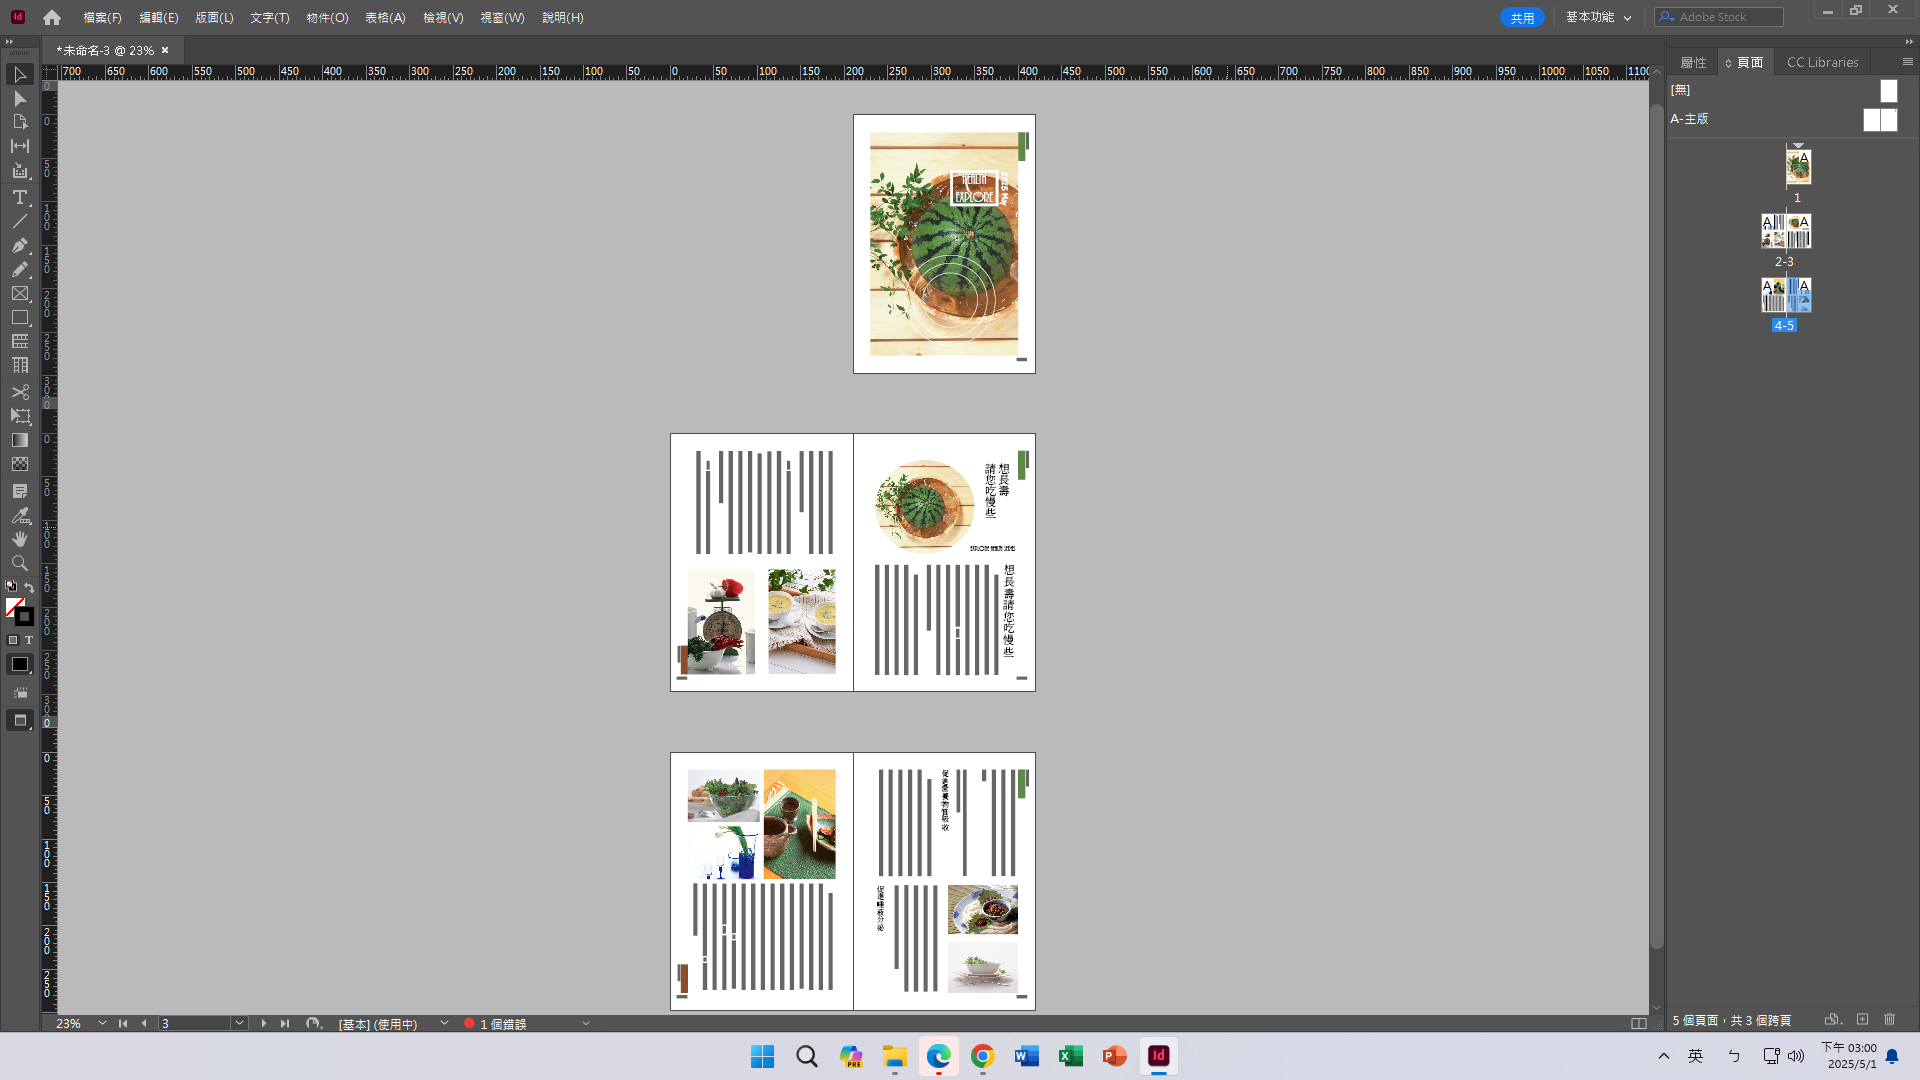Screen dimensions: 1920x1080
Task: Select the Selection tool
Action: pos(20,75)
